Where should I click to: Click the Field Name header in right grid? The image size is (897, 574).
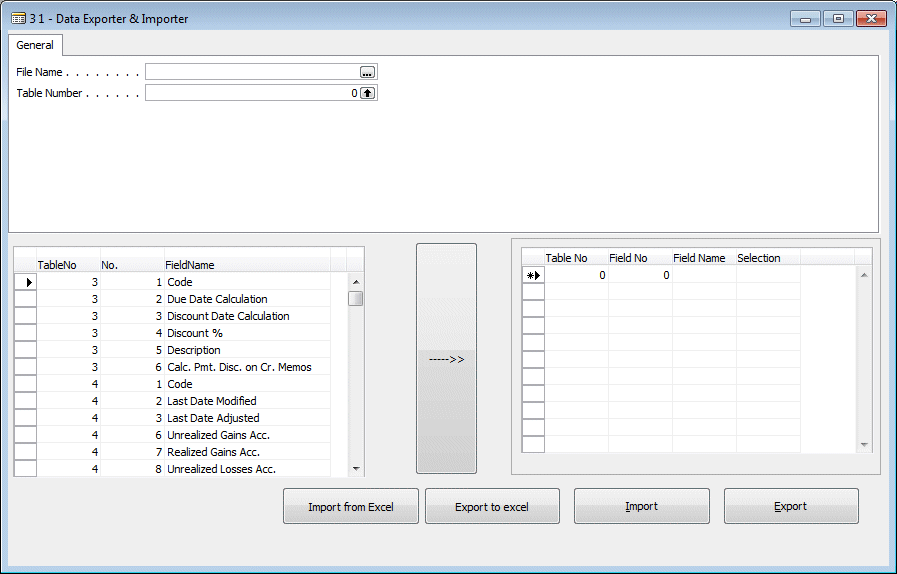[704, 258]
